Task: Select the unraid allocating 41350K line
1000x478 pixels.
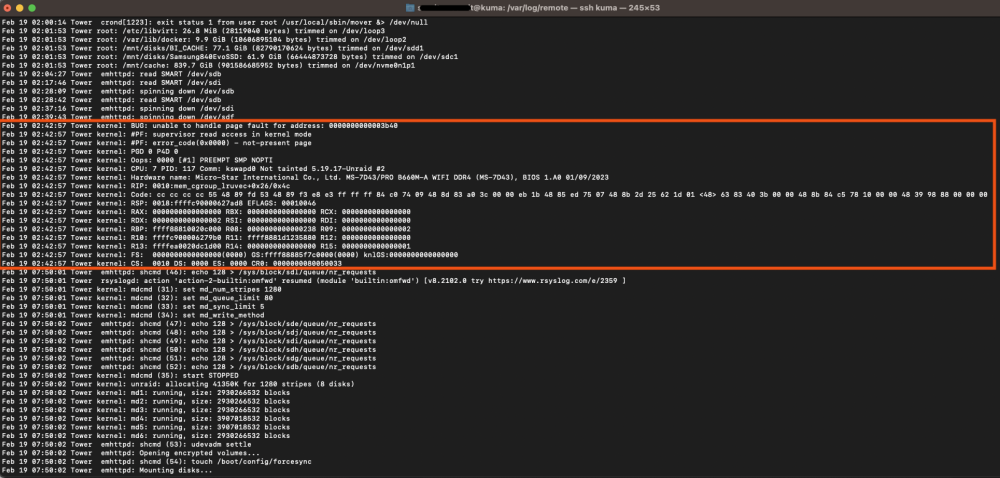Action: (178, 384)
